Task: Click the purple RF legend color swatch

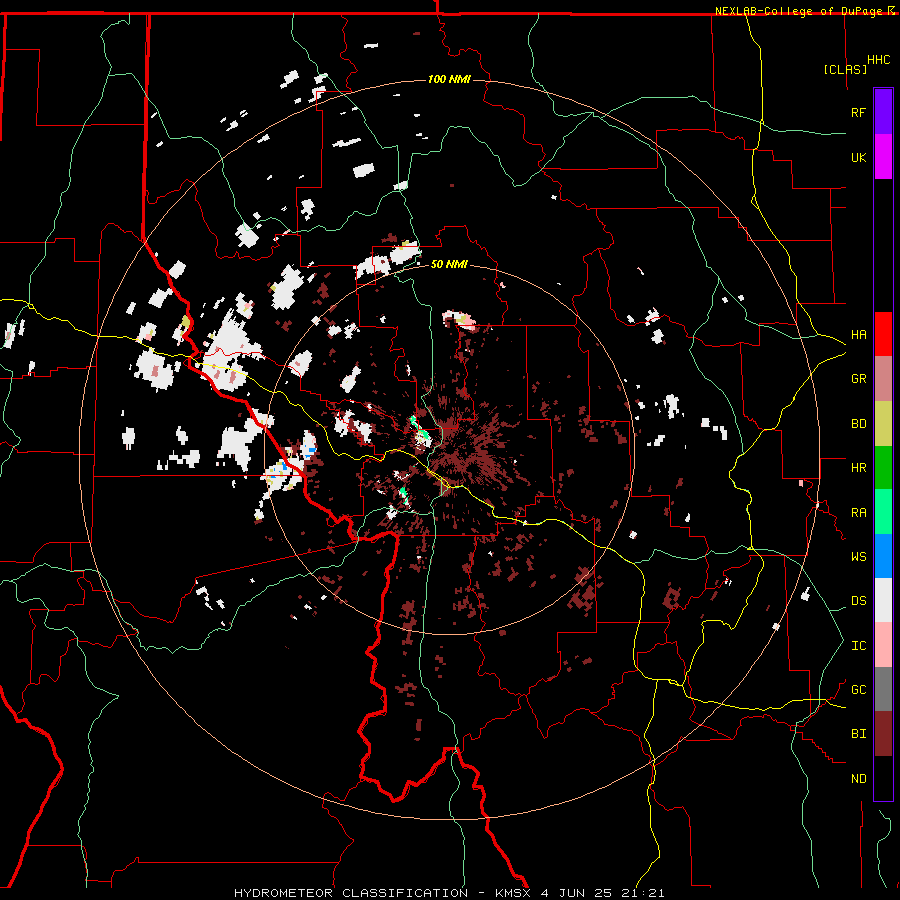Action: click(883, 112)
